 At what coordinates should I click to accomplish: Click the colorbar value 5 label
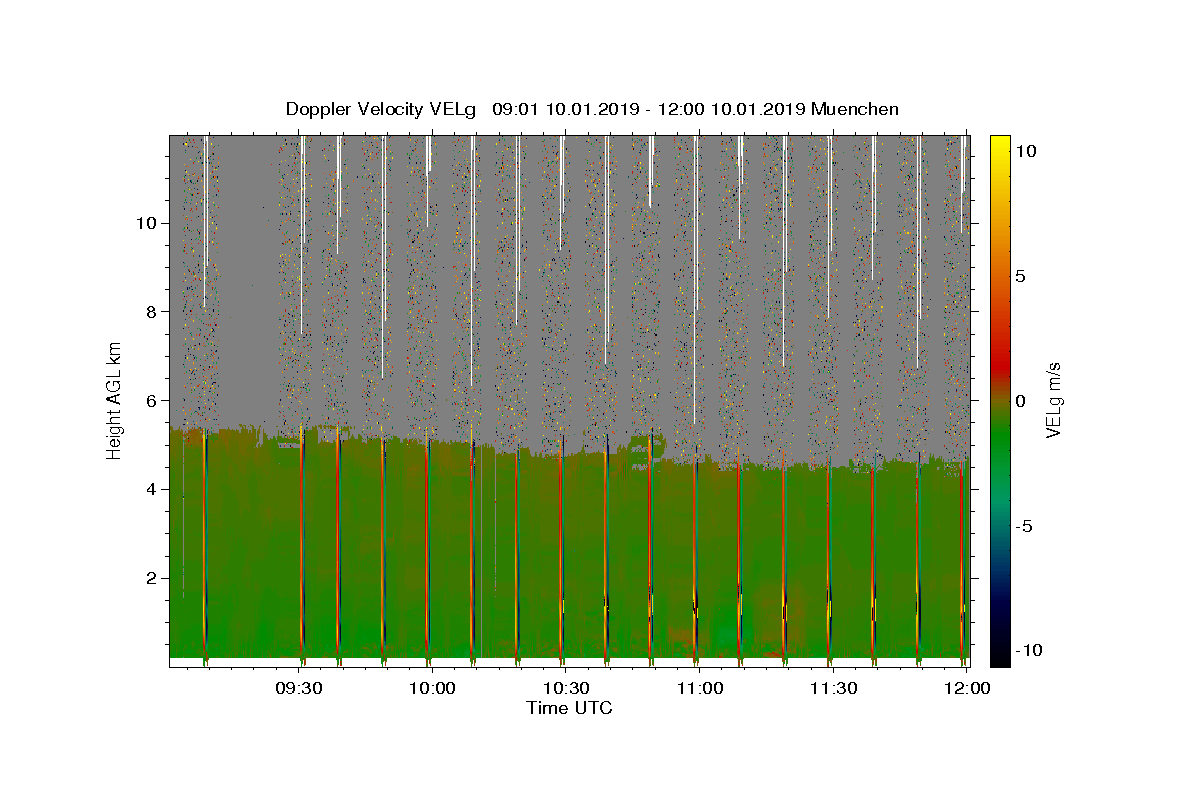coord(1021,275)
